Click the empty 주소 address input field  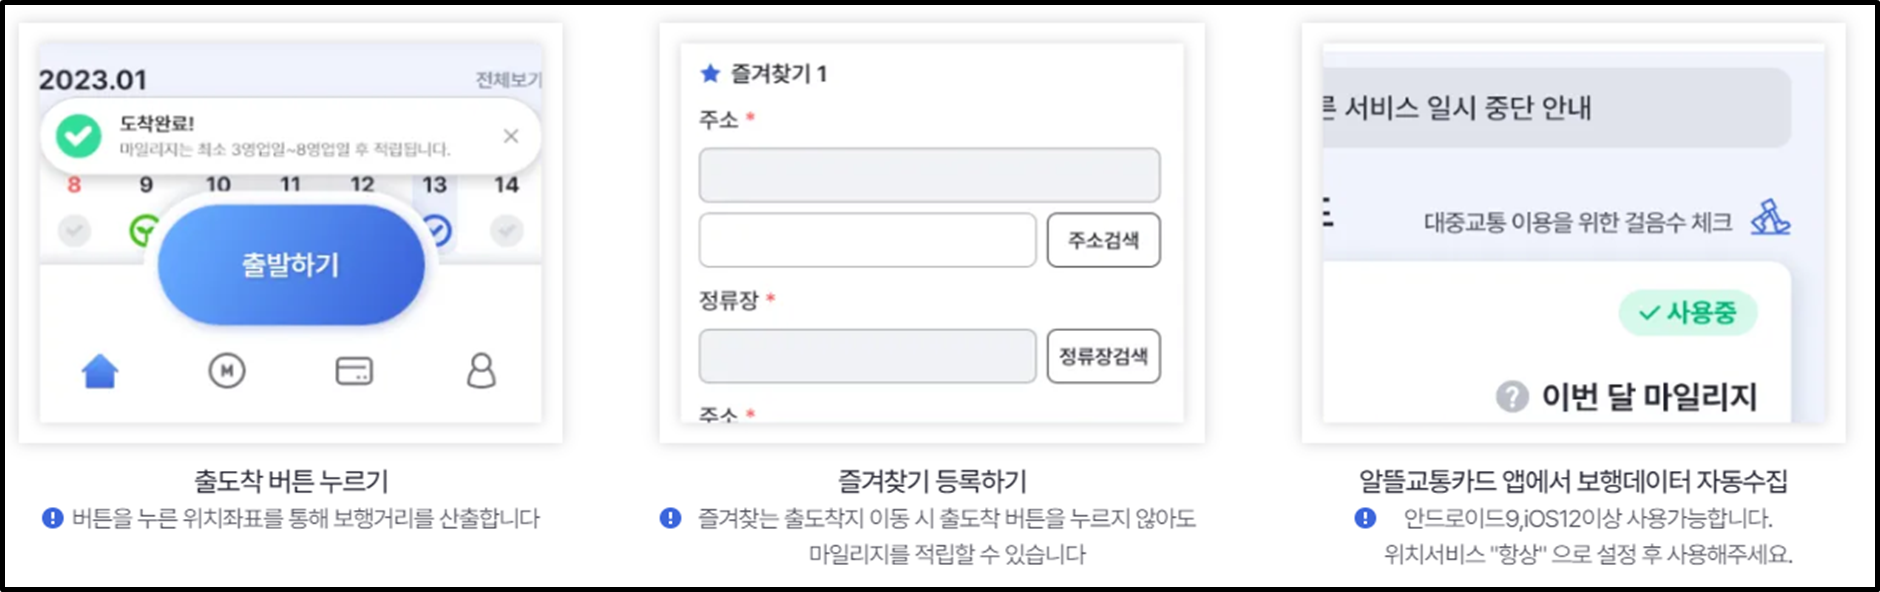click(929, 175)
